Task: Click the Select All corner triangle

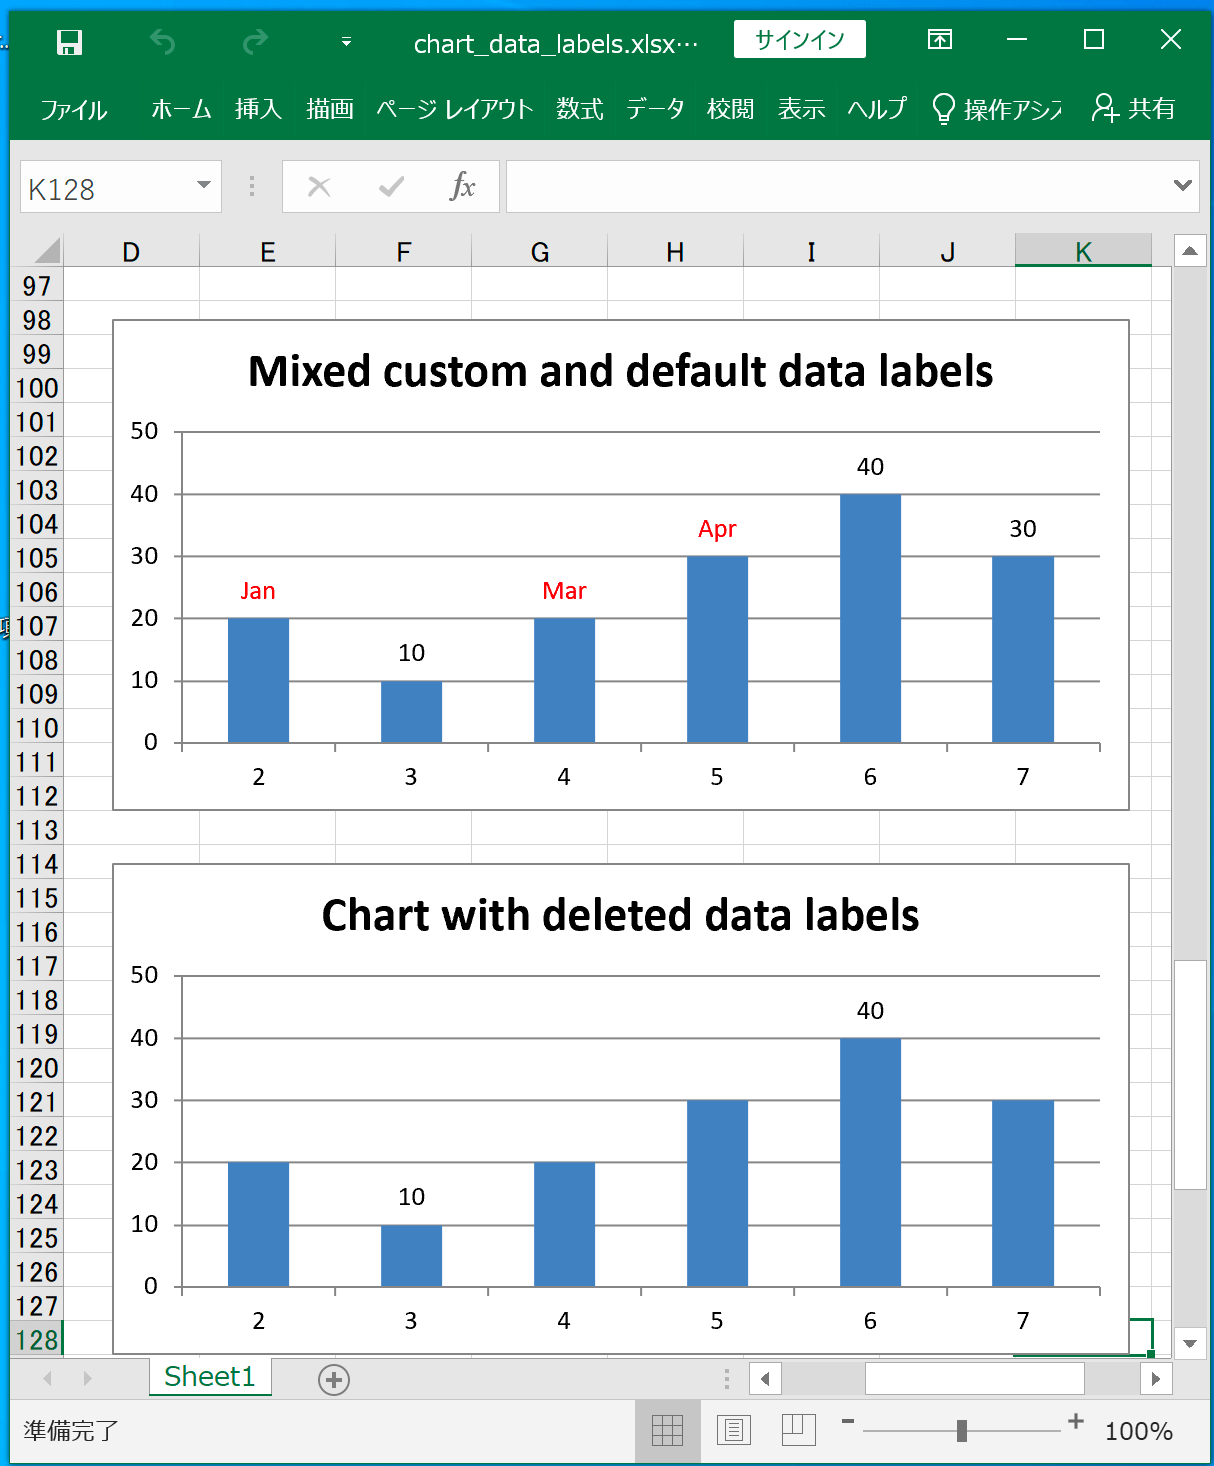Action: [x=45, y=250]
